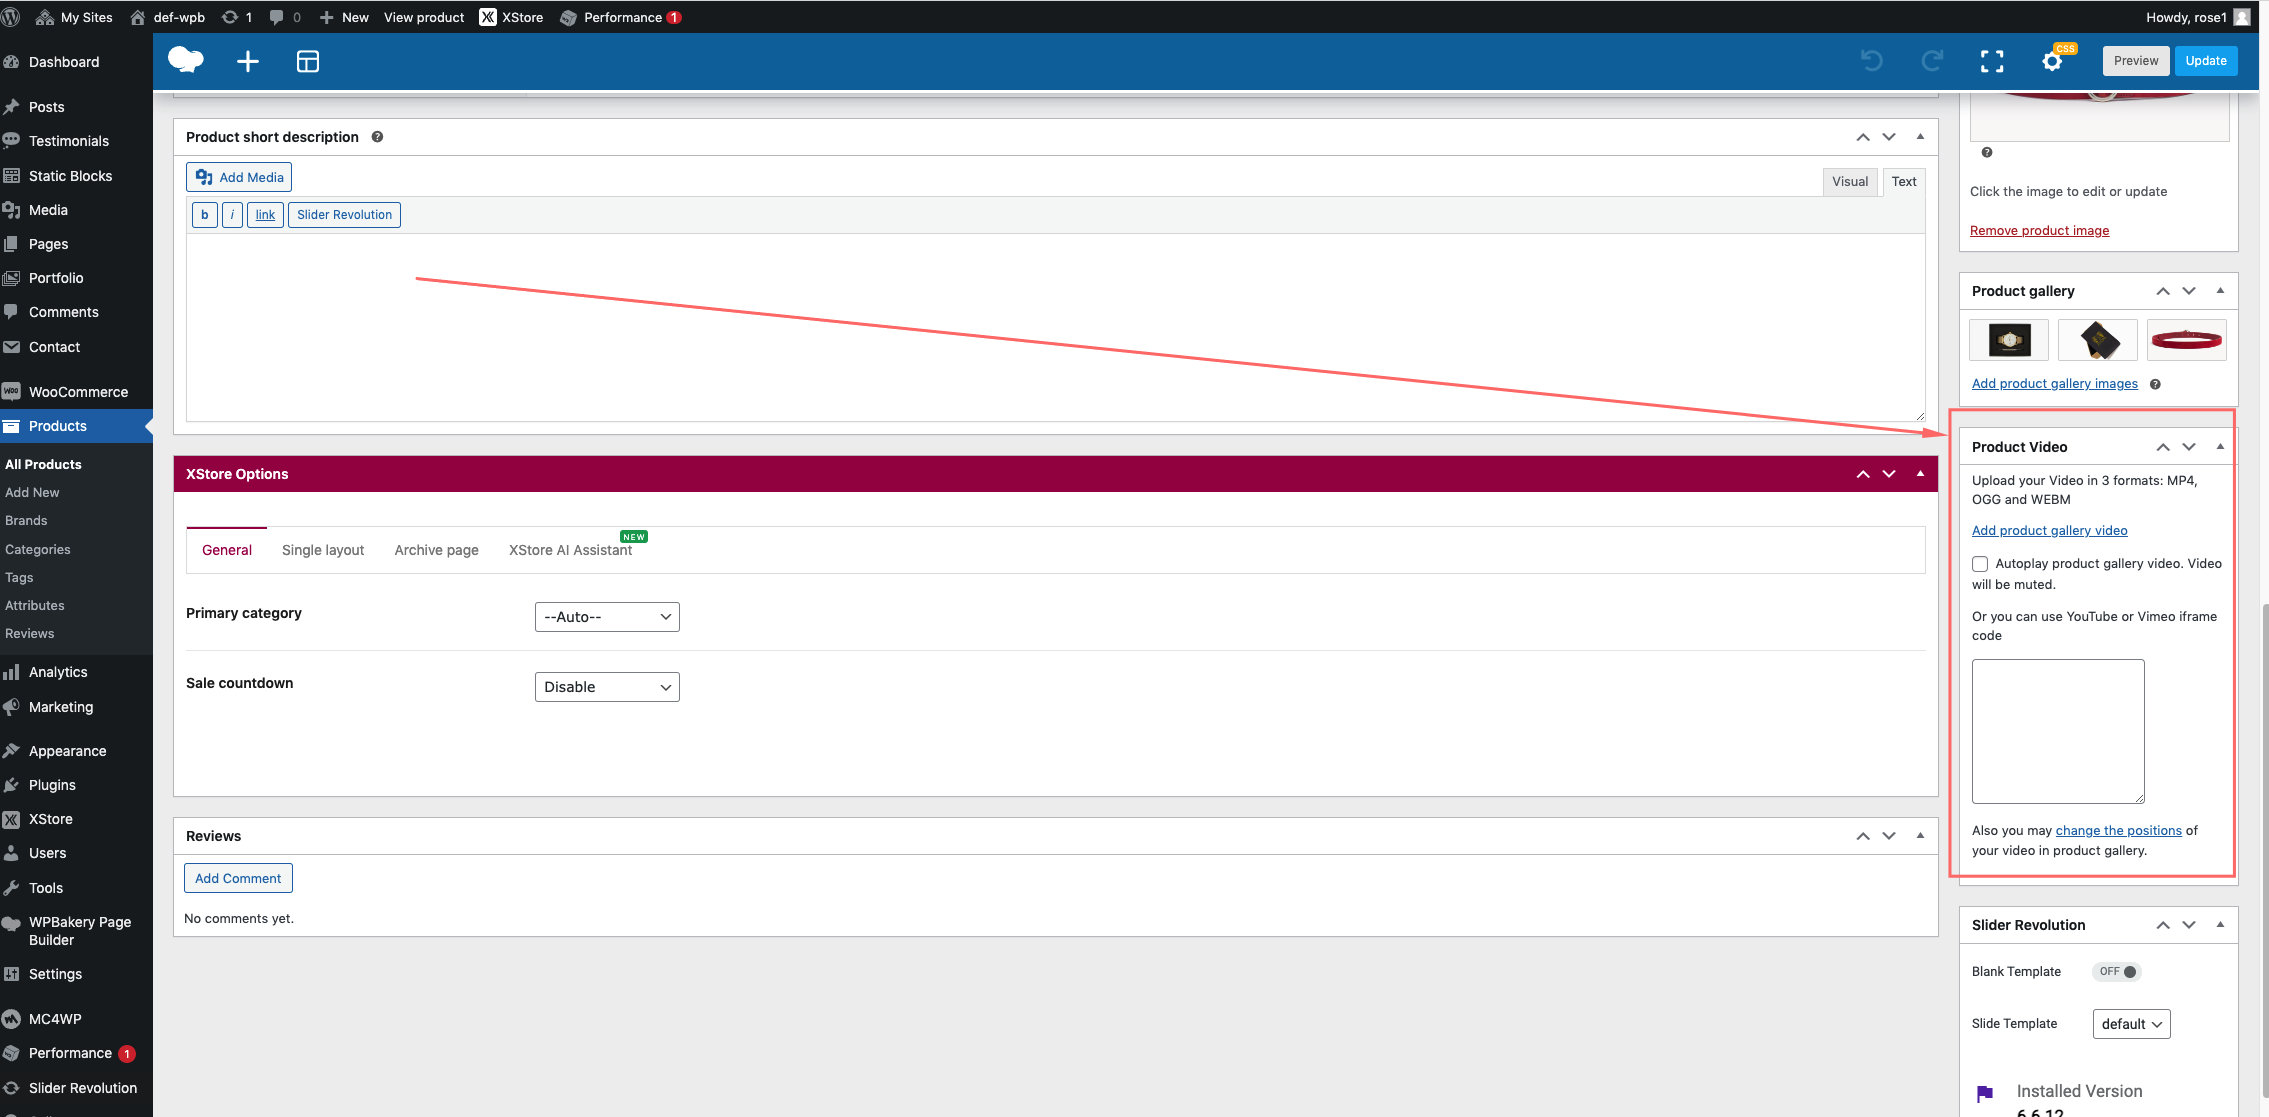This screenshot has width=2269, height=1117.
Task: Select the red bracelet gallery thumbnail
Action: tap(2186, 340)
